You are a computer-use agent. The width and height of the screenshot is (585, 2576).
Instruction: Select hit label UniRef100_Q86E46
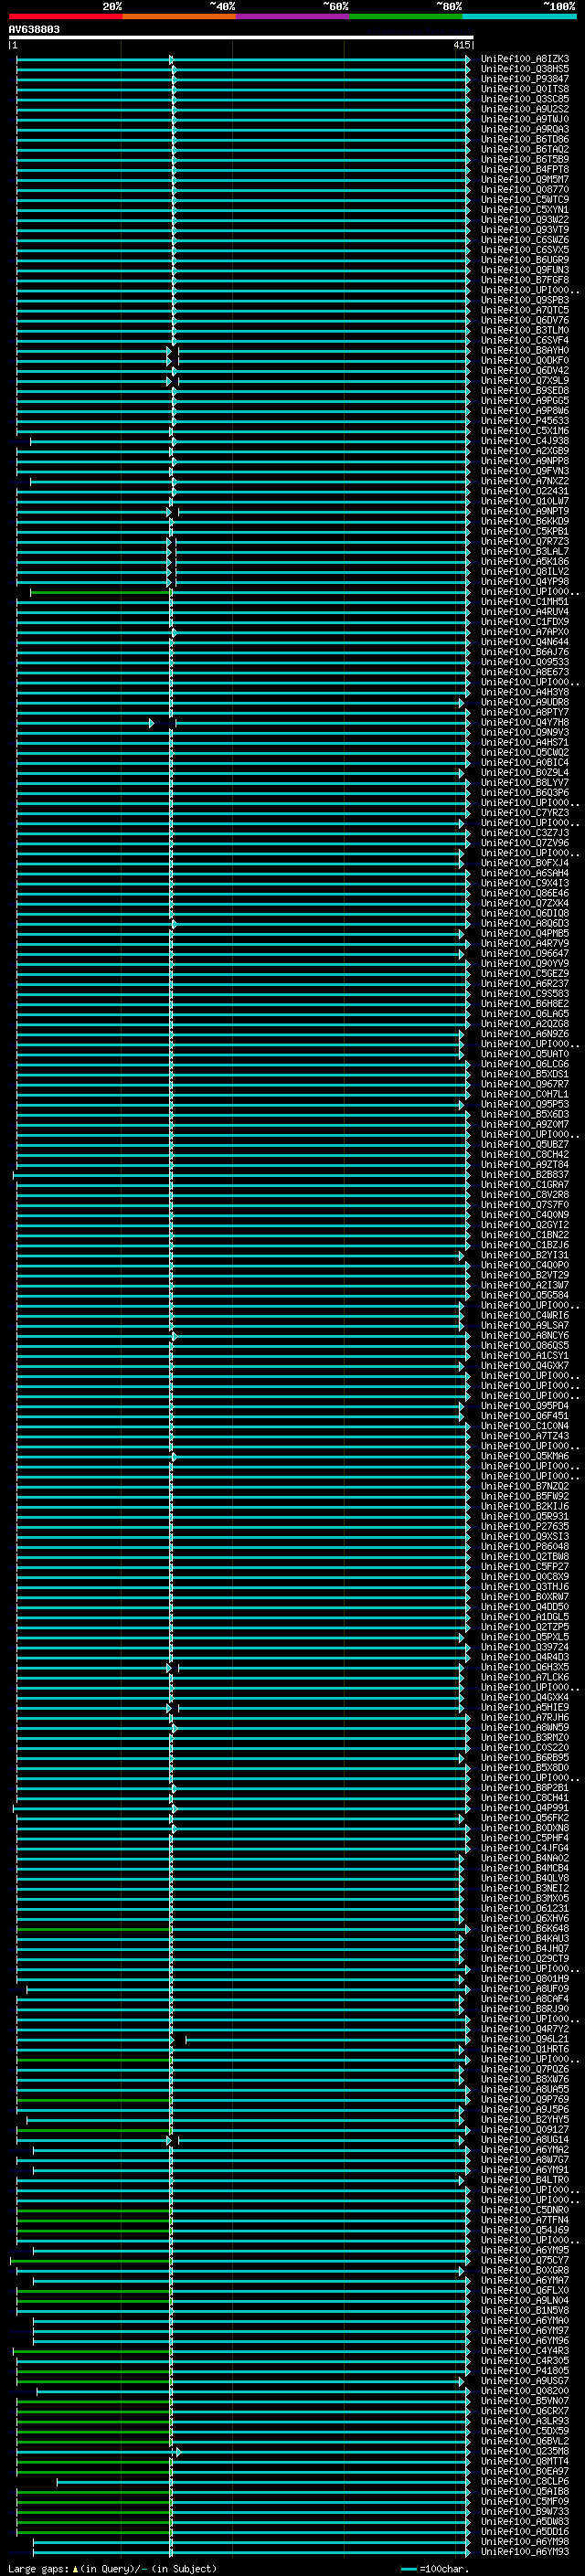[x=525, y=893]
